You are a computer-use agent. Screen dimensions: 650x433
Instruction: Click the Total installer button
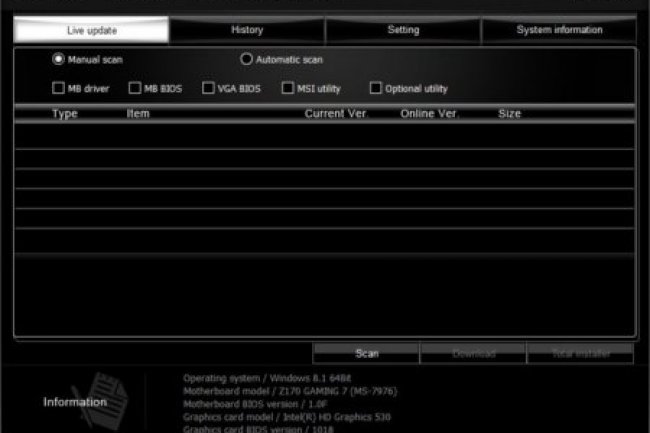pos(580,353)
